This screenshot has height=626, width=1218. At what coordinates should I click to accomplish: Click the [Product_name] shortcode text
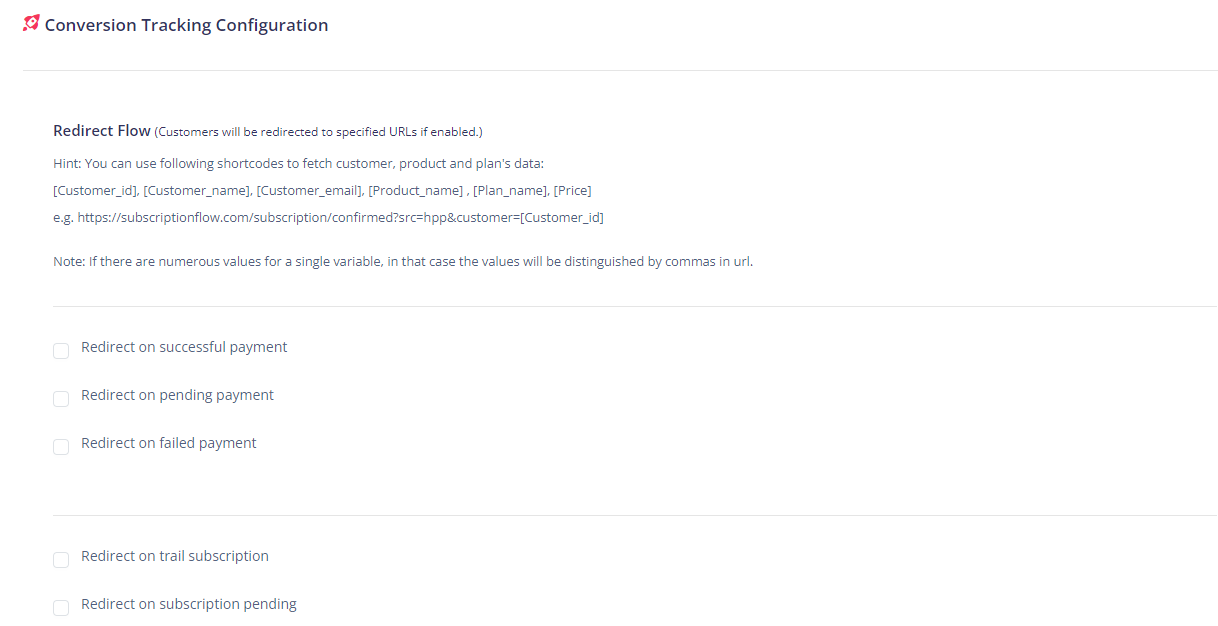pos(415,190)
